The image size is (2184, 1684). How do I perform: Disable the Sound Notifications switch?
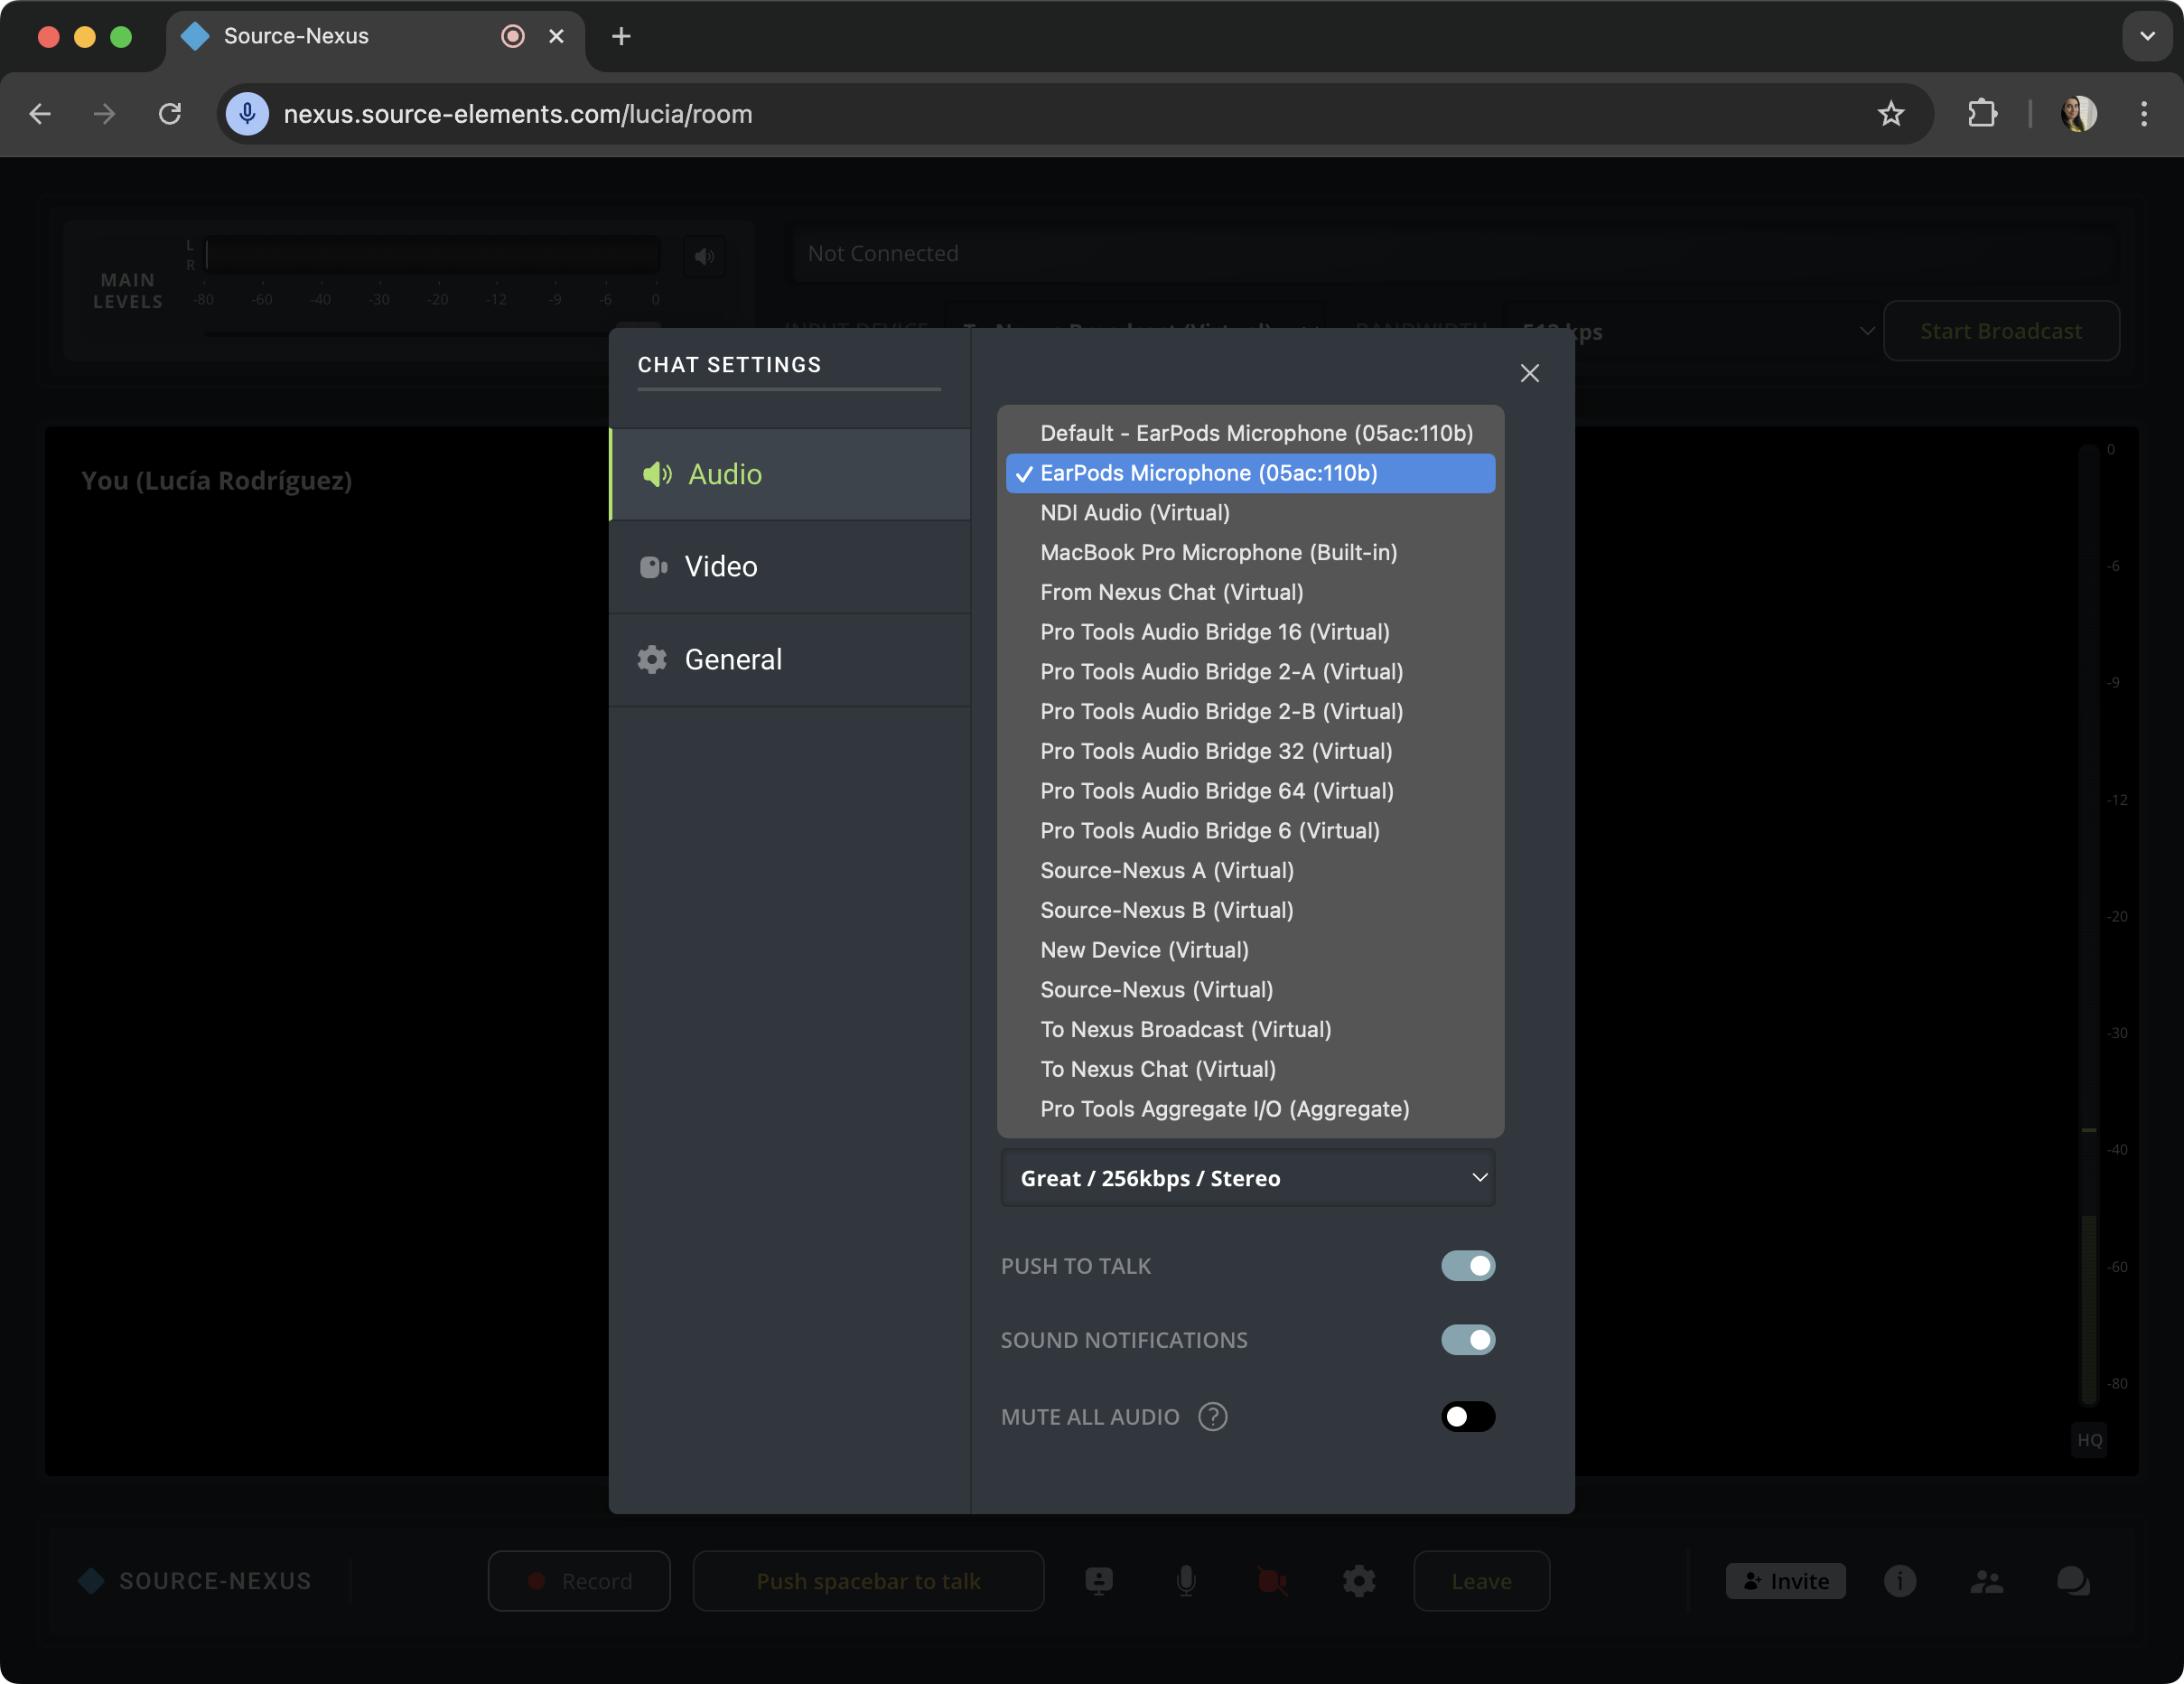pos(1467,1340)
